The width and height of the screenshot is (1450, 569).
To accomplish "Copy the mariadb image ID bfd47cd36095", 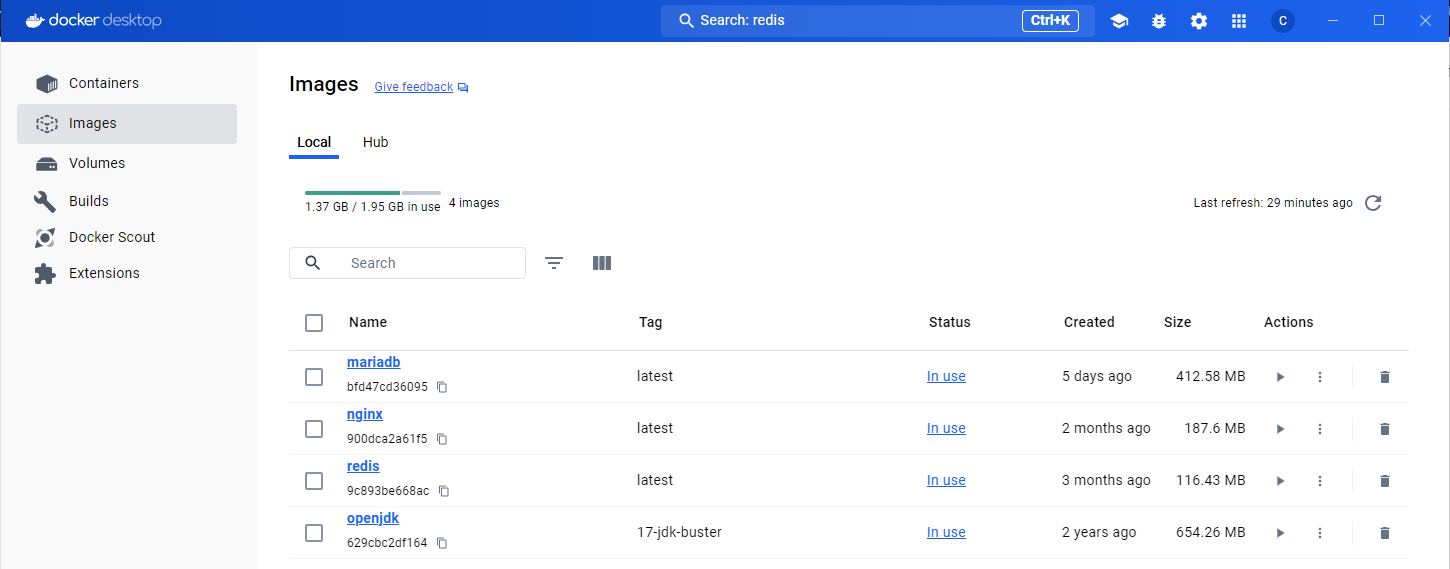I will [x=442, y=387].
